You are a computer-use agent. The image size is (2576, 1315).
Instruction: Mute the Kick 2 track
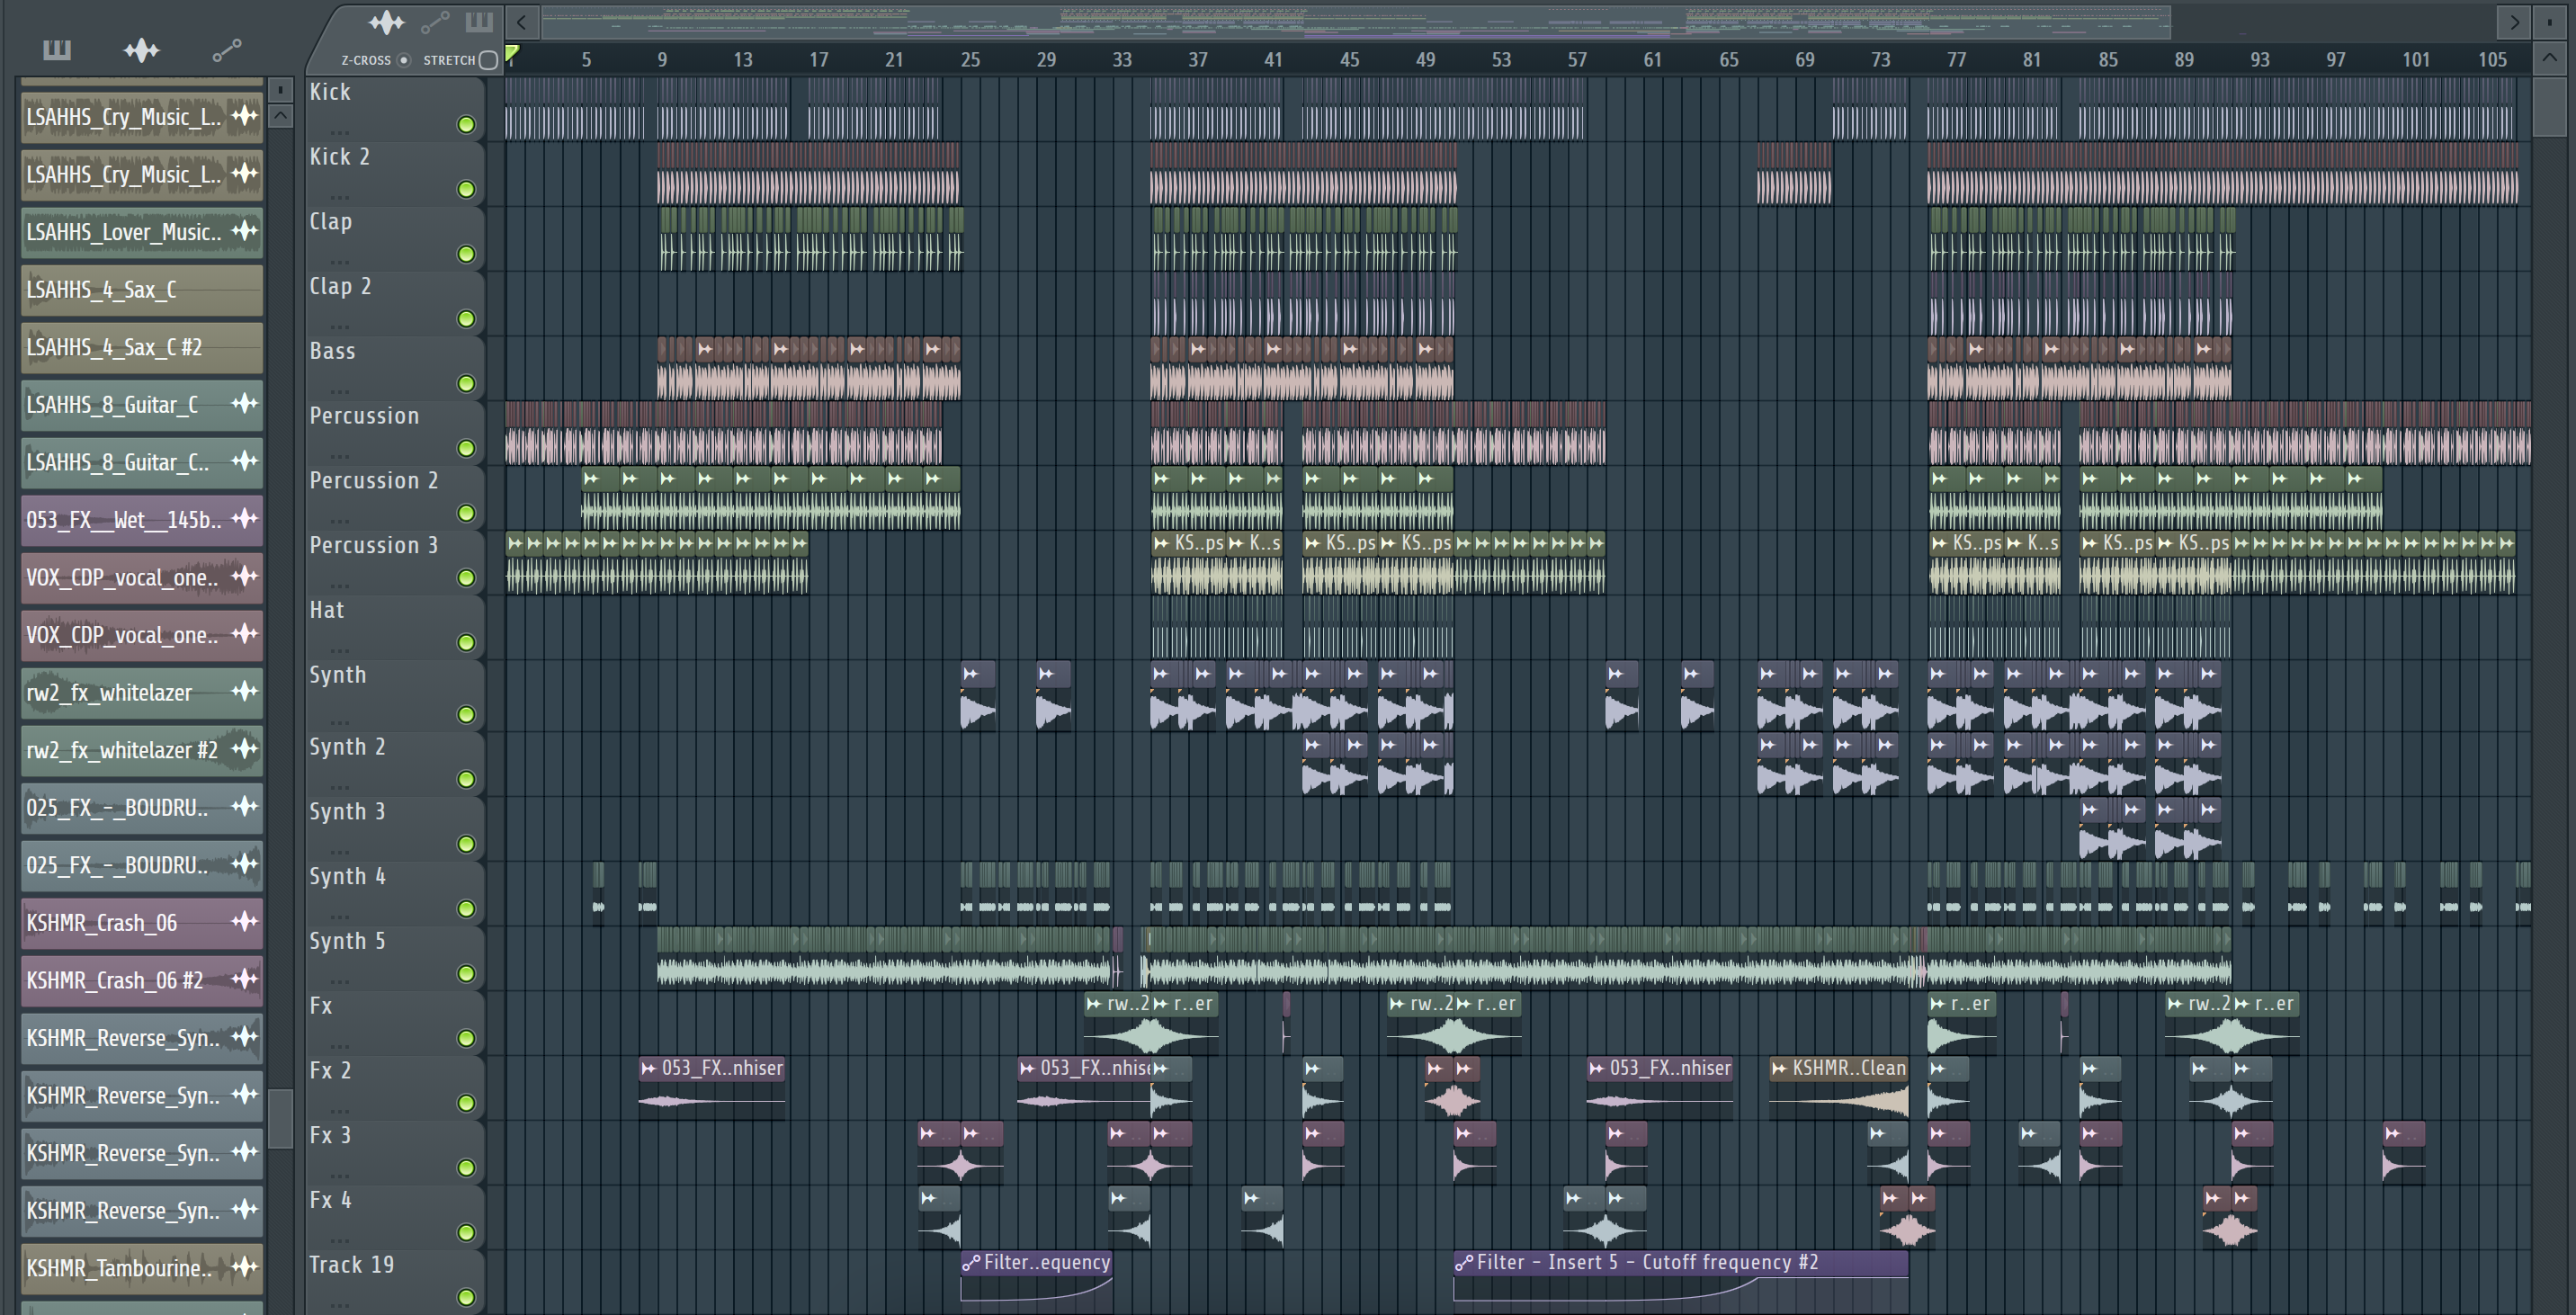pyautogui.click(x=466, y=190)
